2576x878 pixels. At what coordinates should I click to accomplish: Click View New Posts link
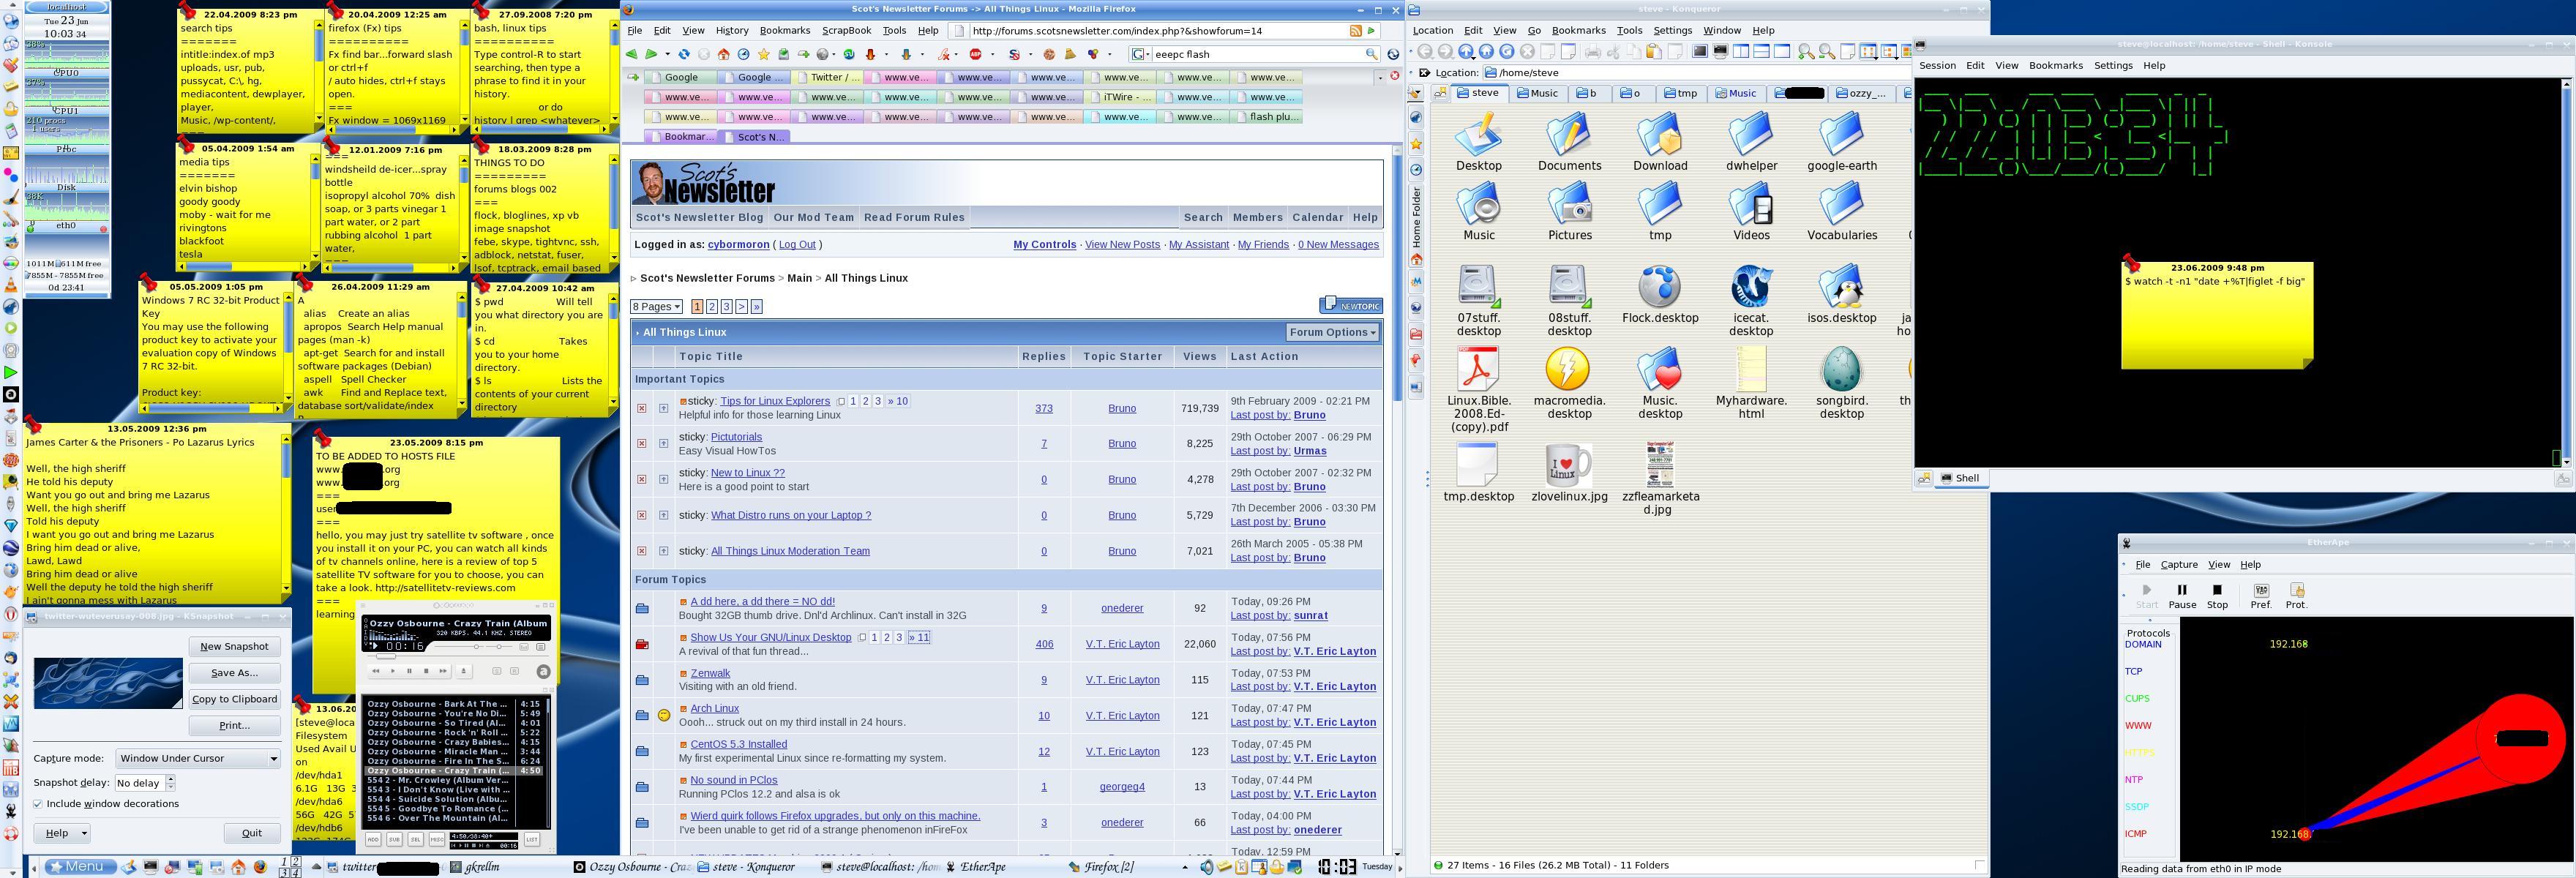click(x=1122, y=245)
